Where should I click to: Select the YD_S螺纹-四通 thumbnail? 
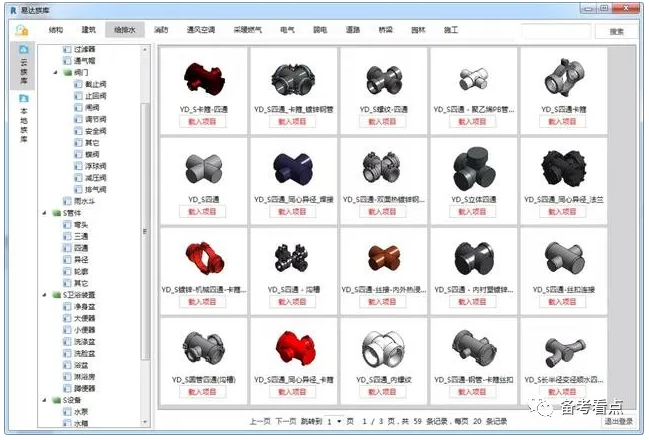click(383, 80)
